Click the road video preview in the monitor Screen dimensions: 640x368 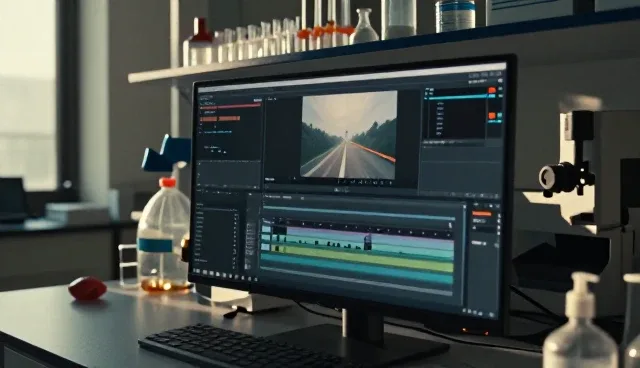(x=349, y=135)
